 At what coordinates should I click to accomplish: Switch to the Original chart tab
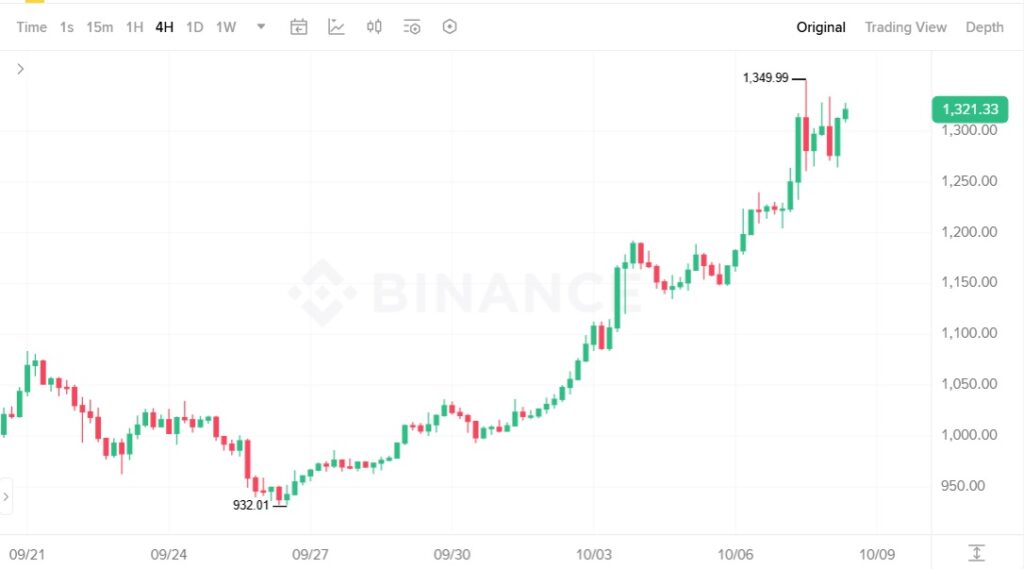[x=821, y=27]
